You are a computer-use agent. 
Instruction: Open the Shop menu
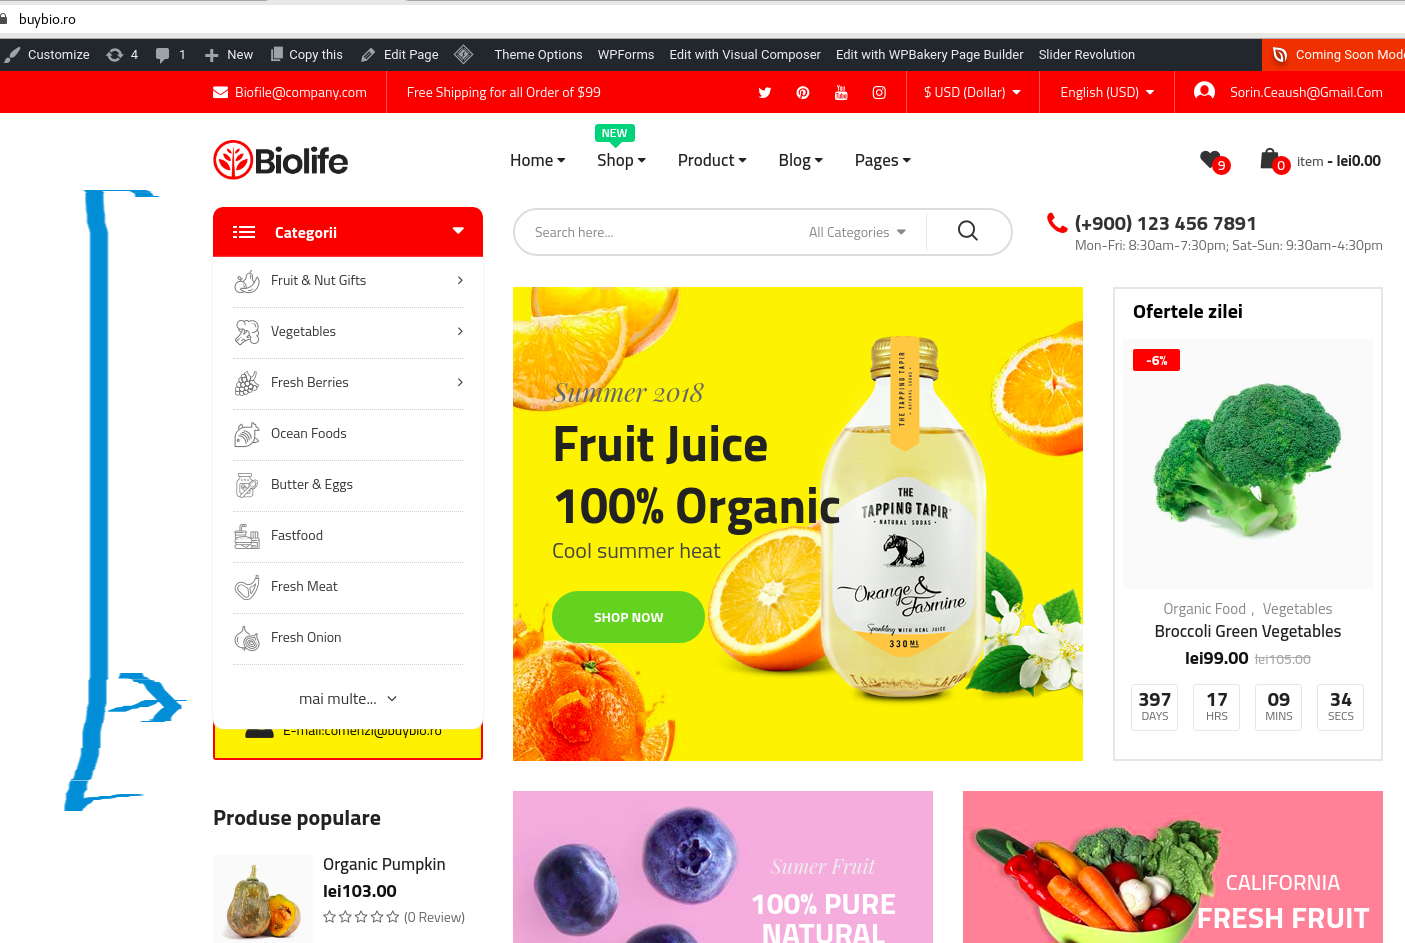point(621,160)
